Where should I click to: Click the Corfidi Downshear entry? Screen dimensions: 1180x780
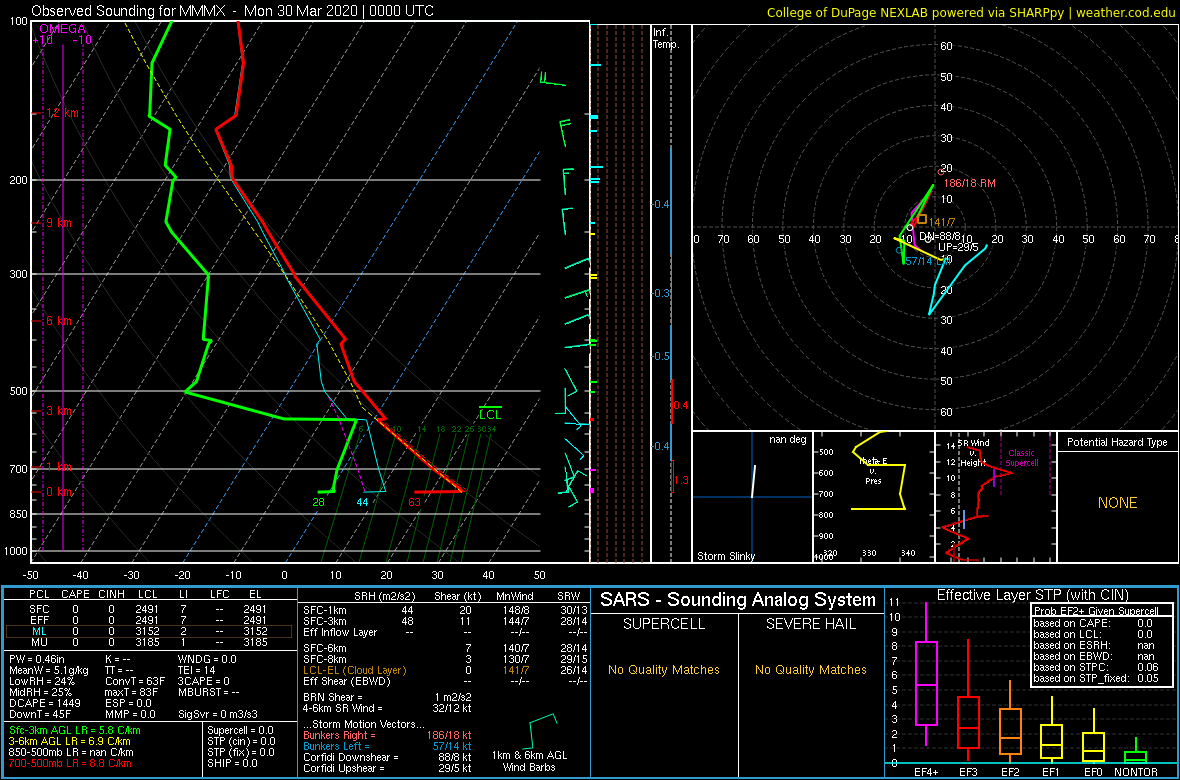point(387,757)
